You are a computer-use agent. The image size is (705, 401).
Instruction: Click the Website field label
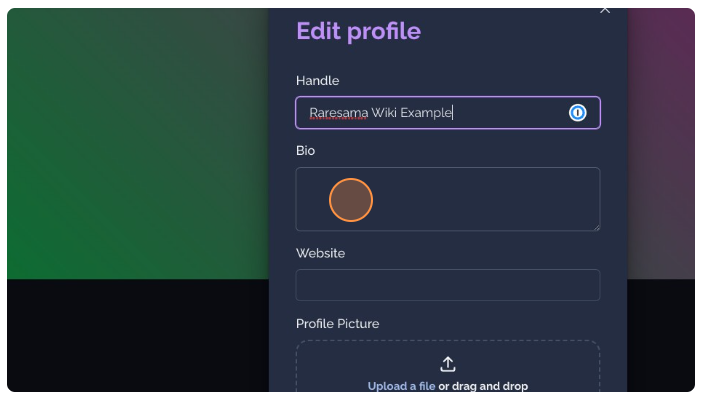coord(320,253)
